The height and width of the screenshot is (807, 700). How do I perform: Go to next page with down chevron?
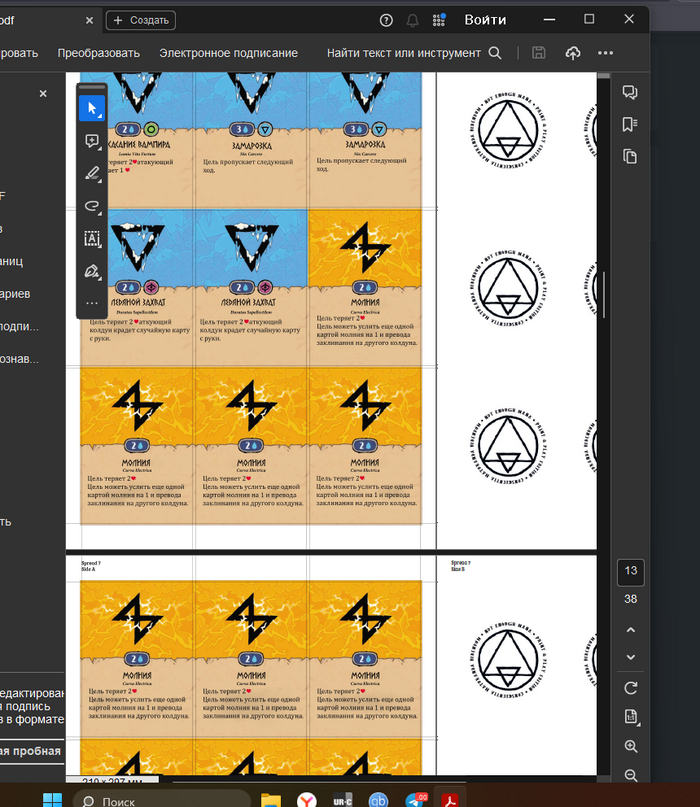631,657
